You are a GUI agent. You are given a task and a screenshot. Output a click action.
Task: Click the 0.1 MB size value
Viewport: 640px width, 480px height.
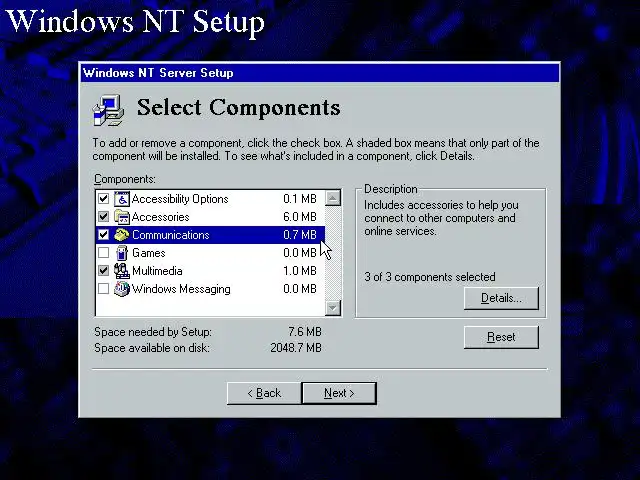(300, 199)
